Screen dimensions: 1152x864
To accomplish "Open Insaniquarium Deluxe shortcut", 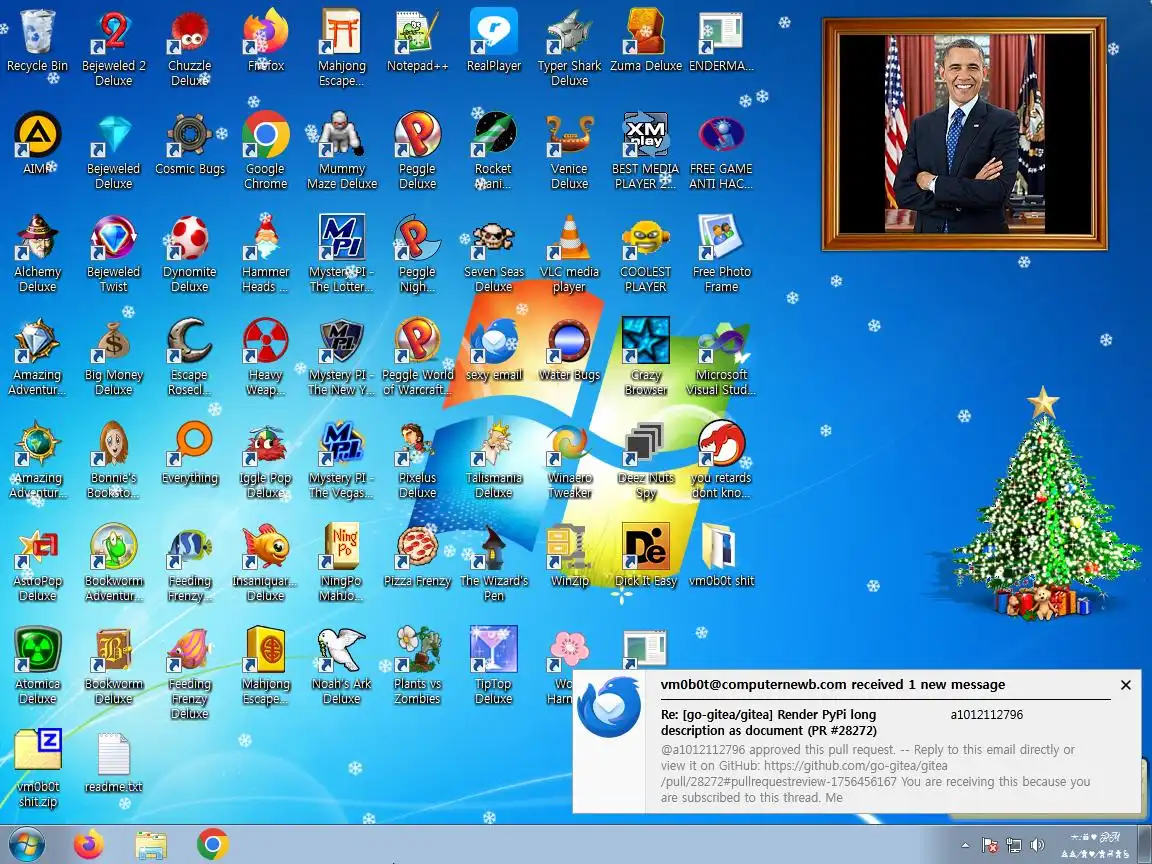I will [266, 562].
